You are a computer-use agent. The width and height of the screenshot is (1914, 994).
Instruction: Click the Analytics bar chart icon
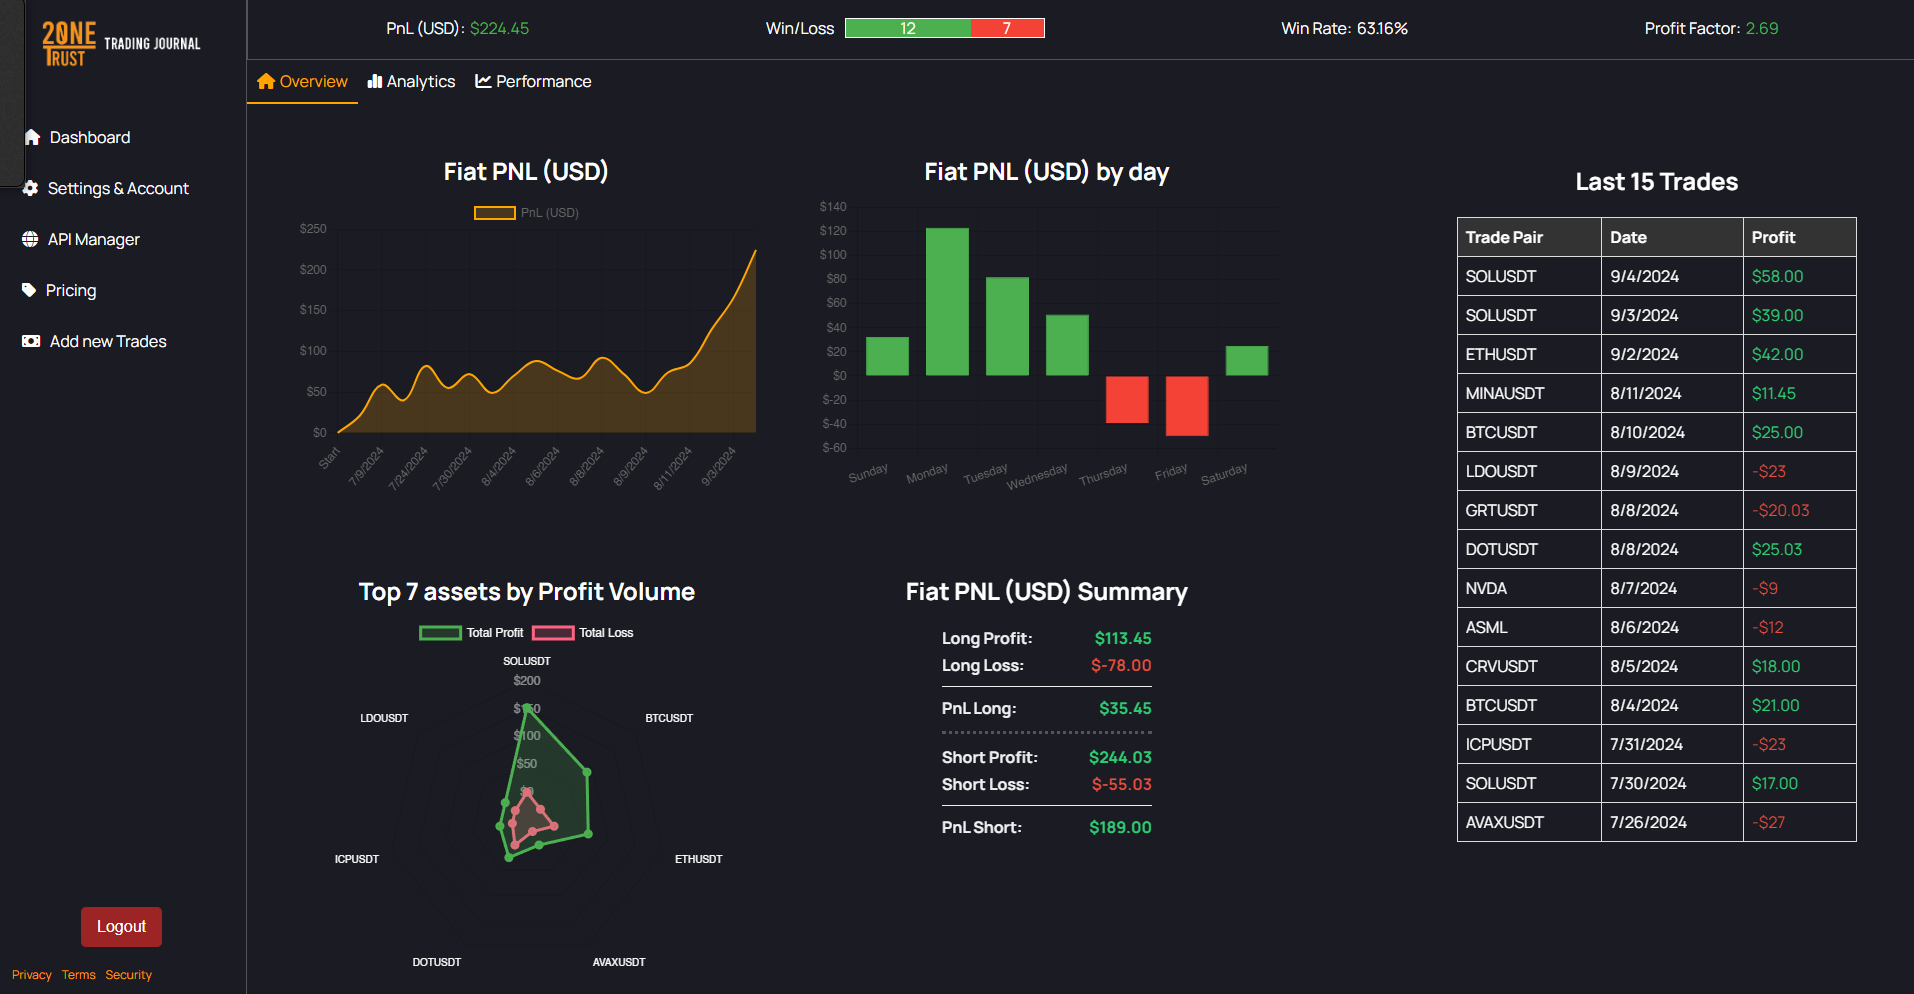pos(375,81)
